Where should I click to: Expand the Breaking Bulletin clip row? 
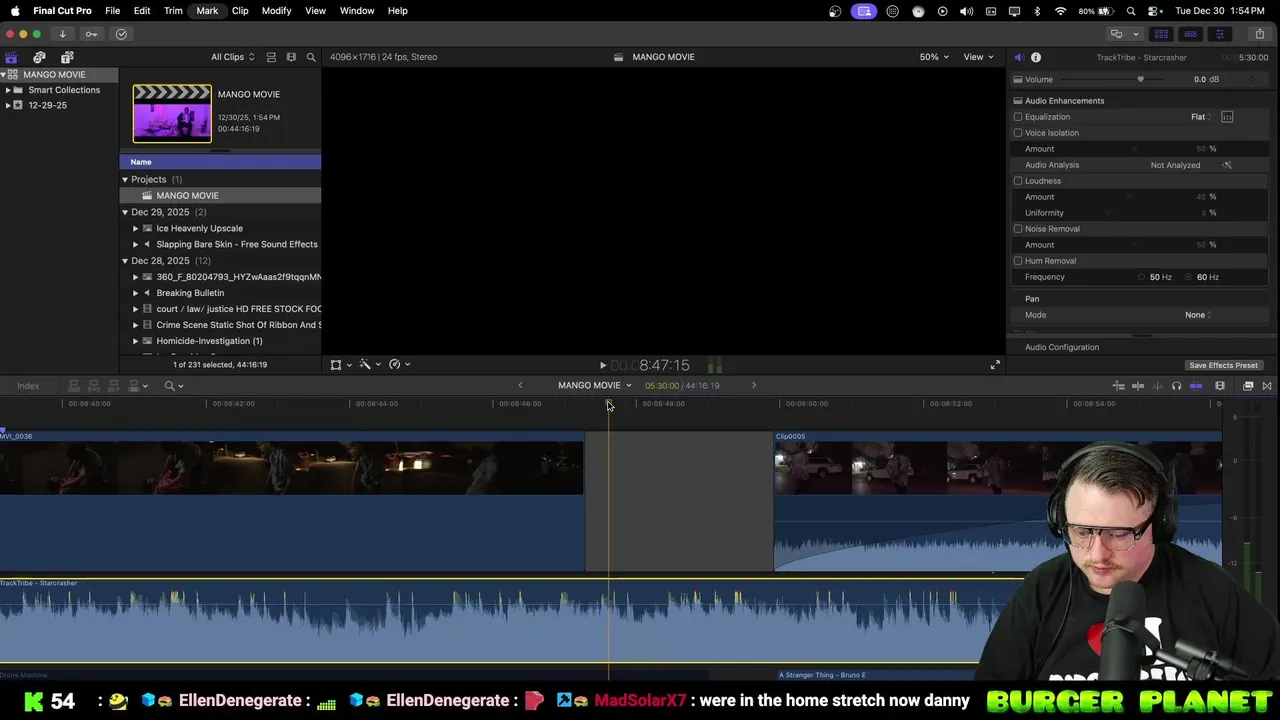click(x=136, y=293)
